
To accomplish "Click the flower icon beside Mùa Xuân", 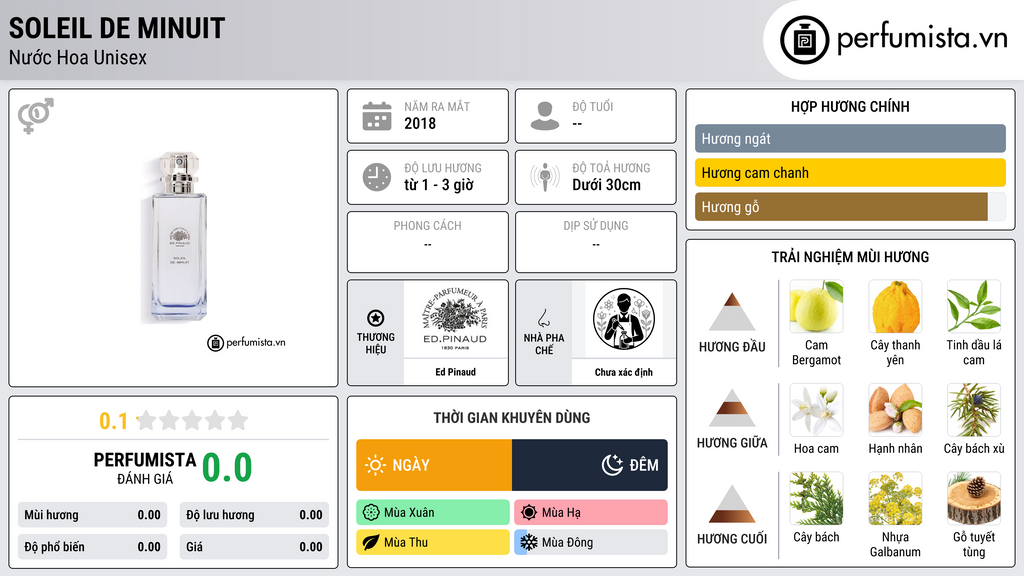I will coord(371,513).
